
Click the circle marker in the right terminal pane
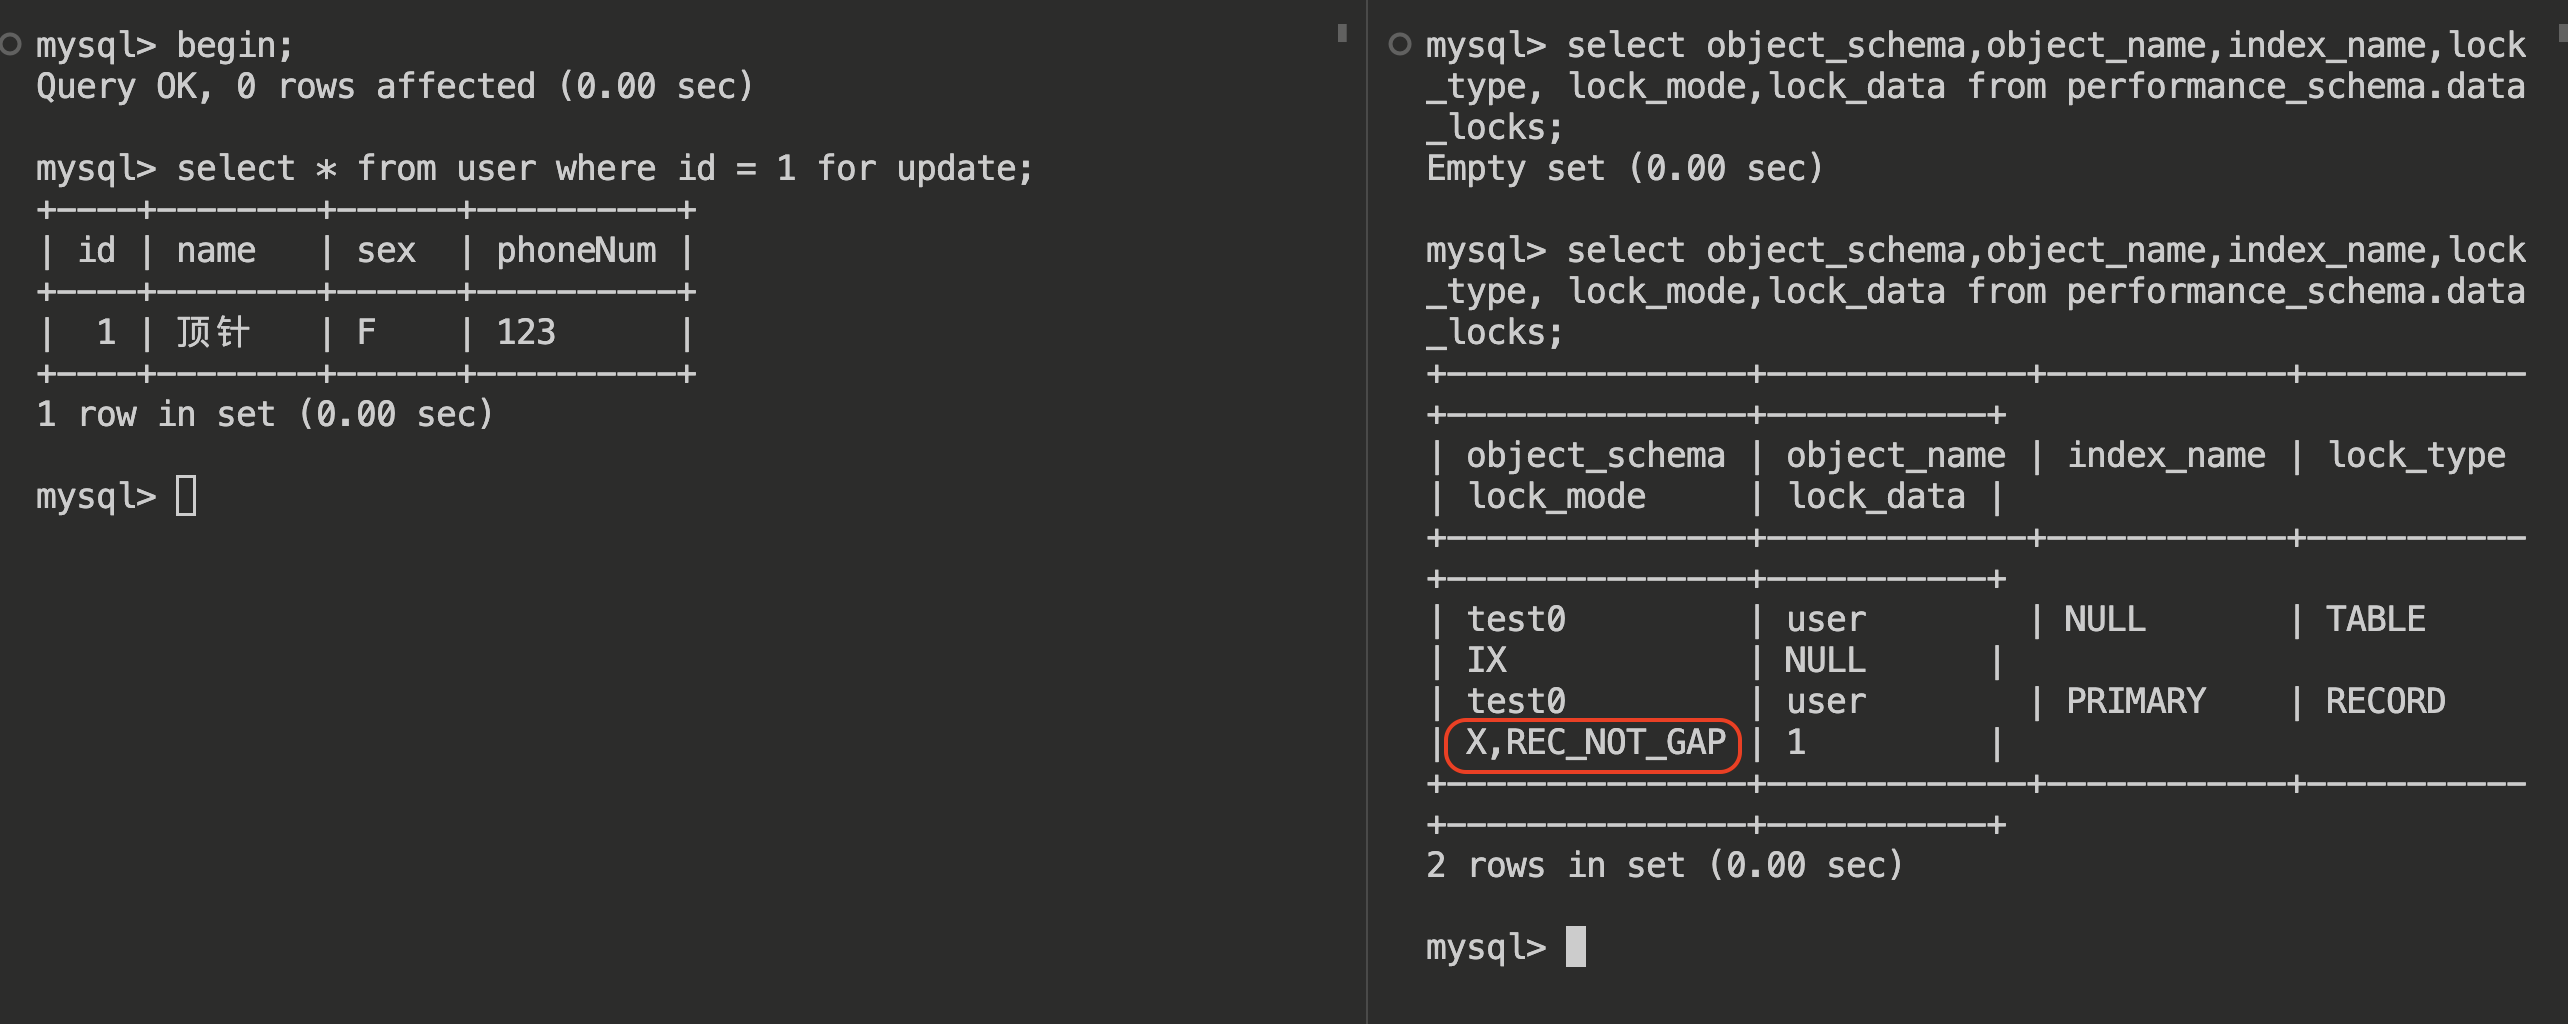point(1400,44)
